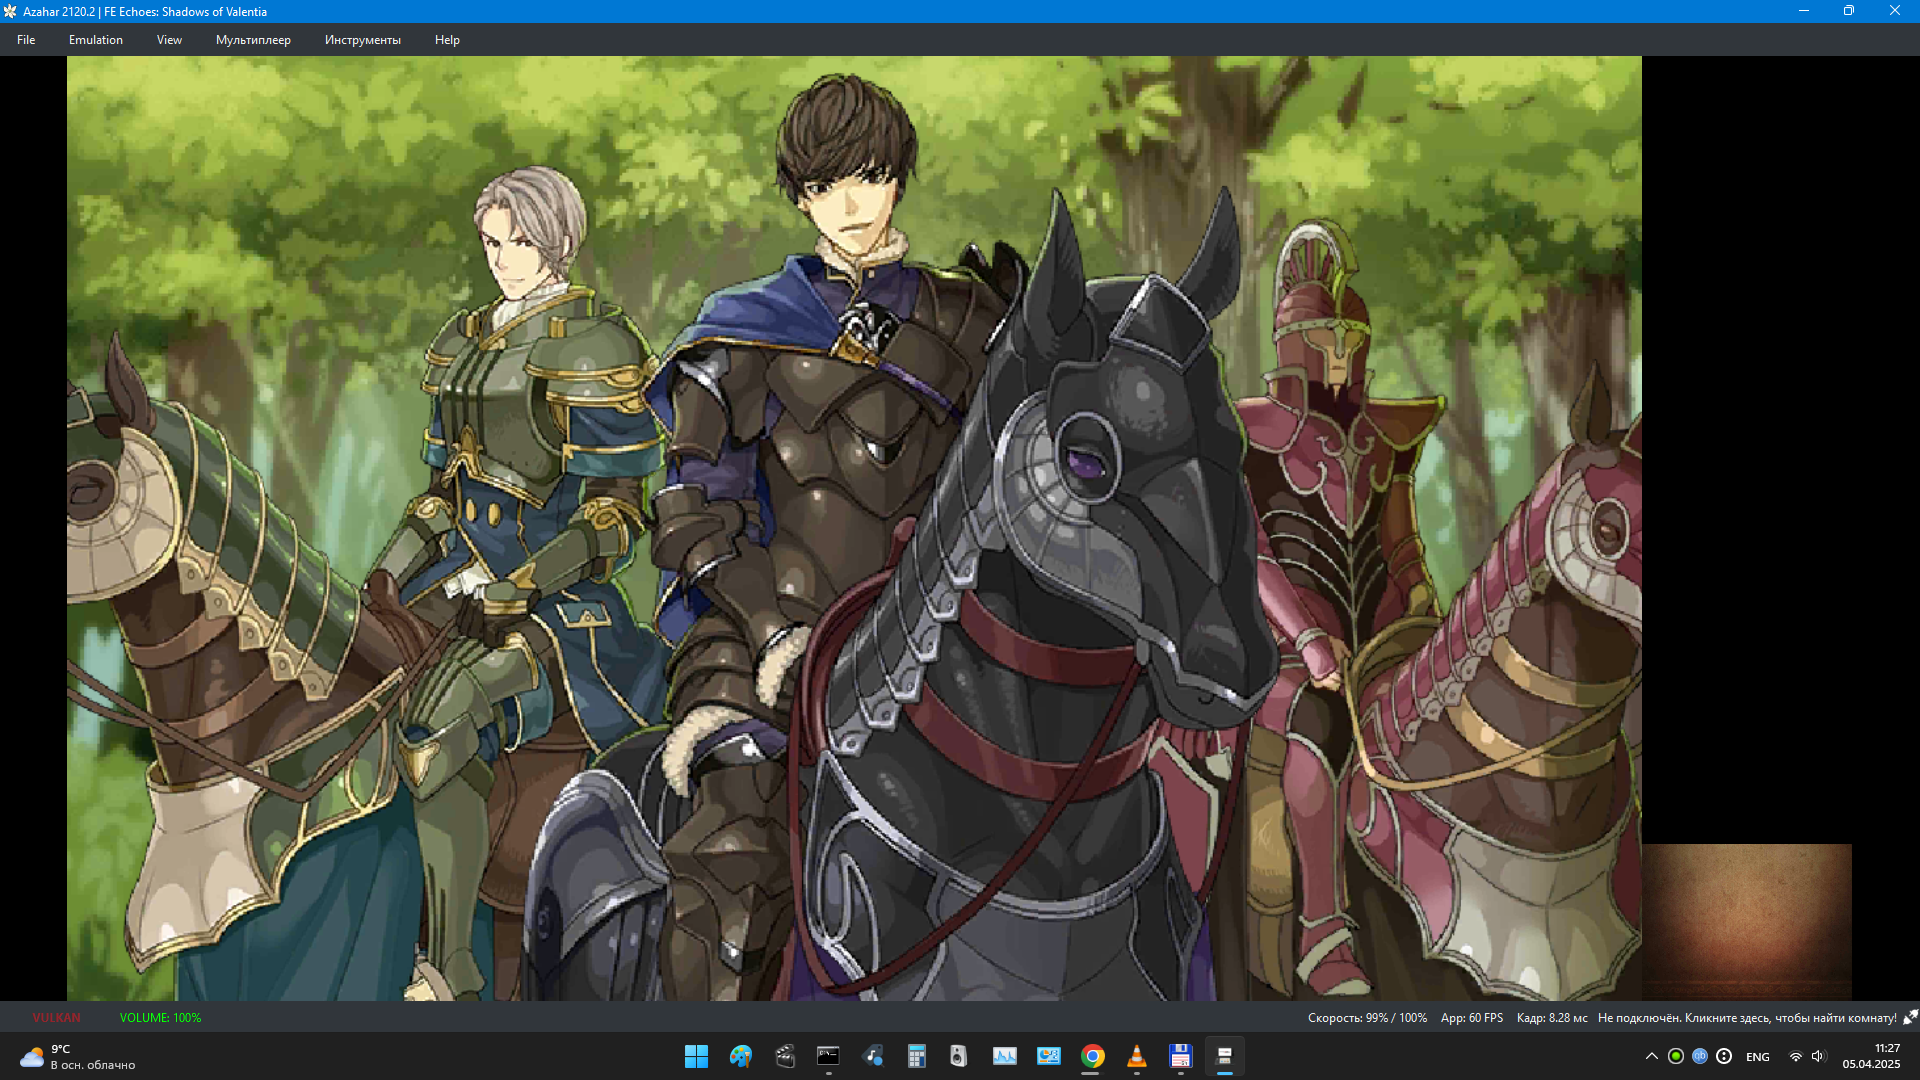Open the music note app on taskbar
This screenshot has width=1920, height=1080.
872,1056
